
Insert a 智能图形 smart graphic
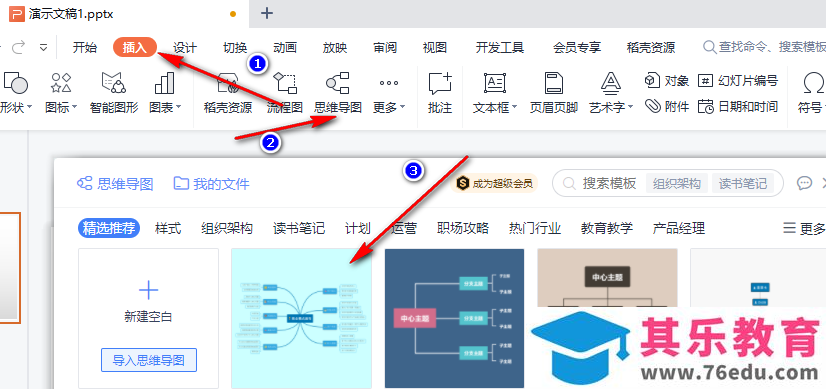click(x=114, y=93)
